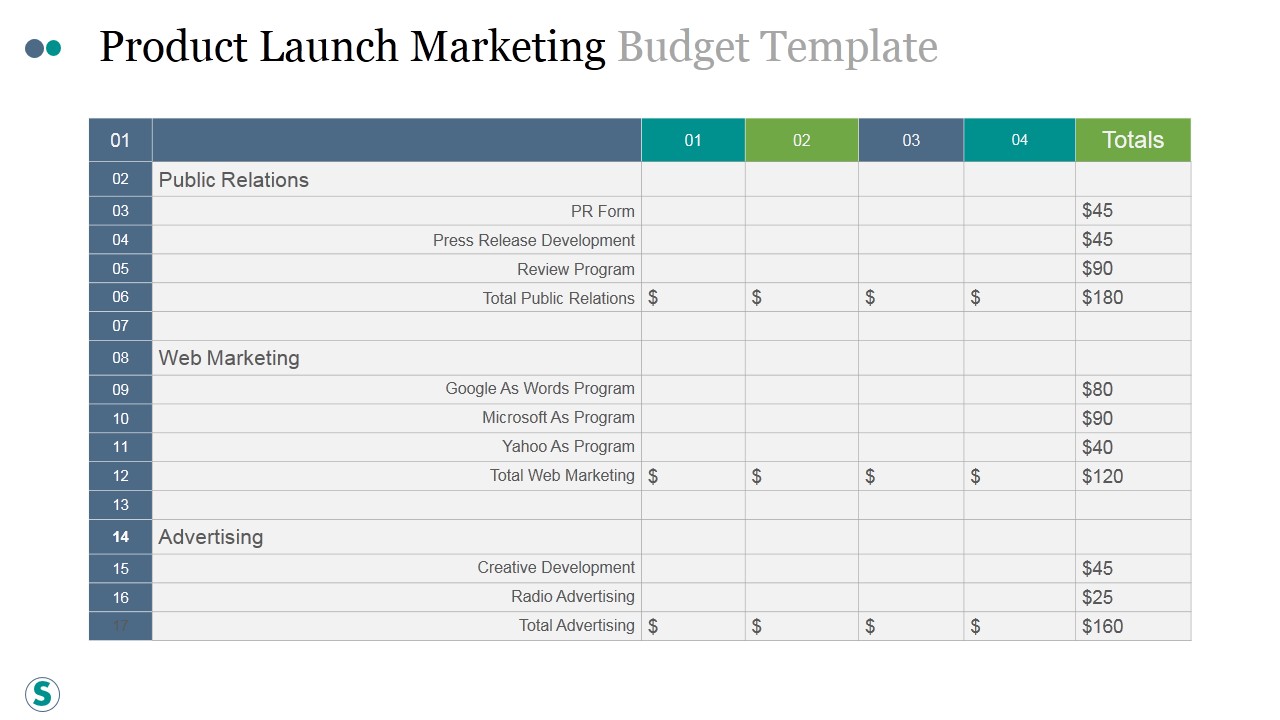Select row number 16 cell
This screenshot has width=1280, height=720.
[120, 598]
